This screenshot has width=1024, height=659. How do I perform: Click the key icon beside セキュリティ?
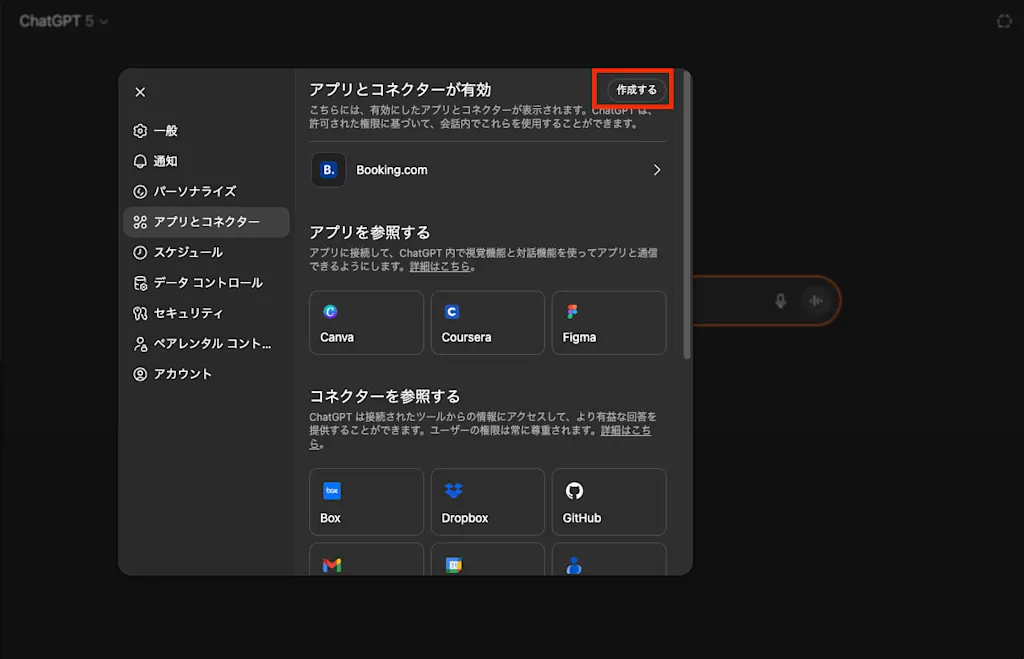(140, 313)
